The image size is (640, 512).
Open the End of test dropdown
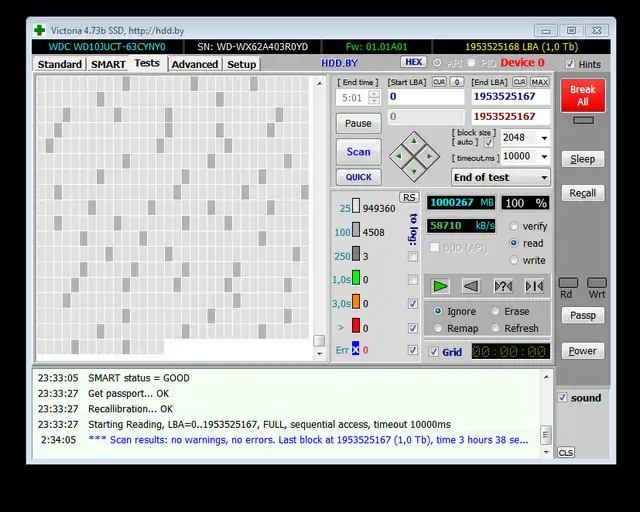[x=501, y=177]
